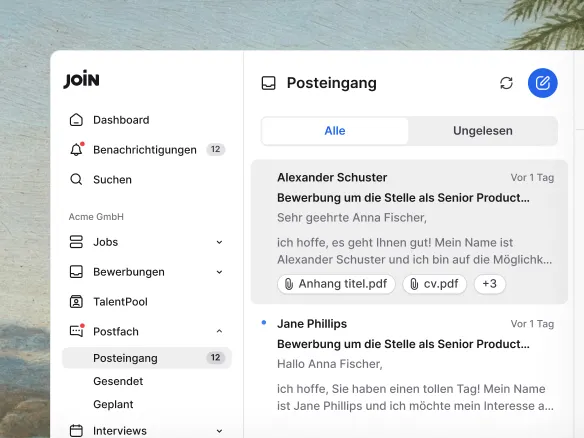The width and height of the screenshot is (584, 438).
Task: Click the inbox icon beside Posteingang title
Action: pyautogui.click(x=269, y=83)
